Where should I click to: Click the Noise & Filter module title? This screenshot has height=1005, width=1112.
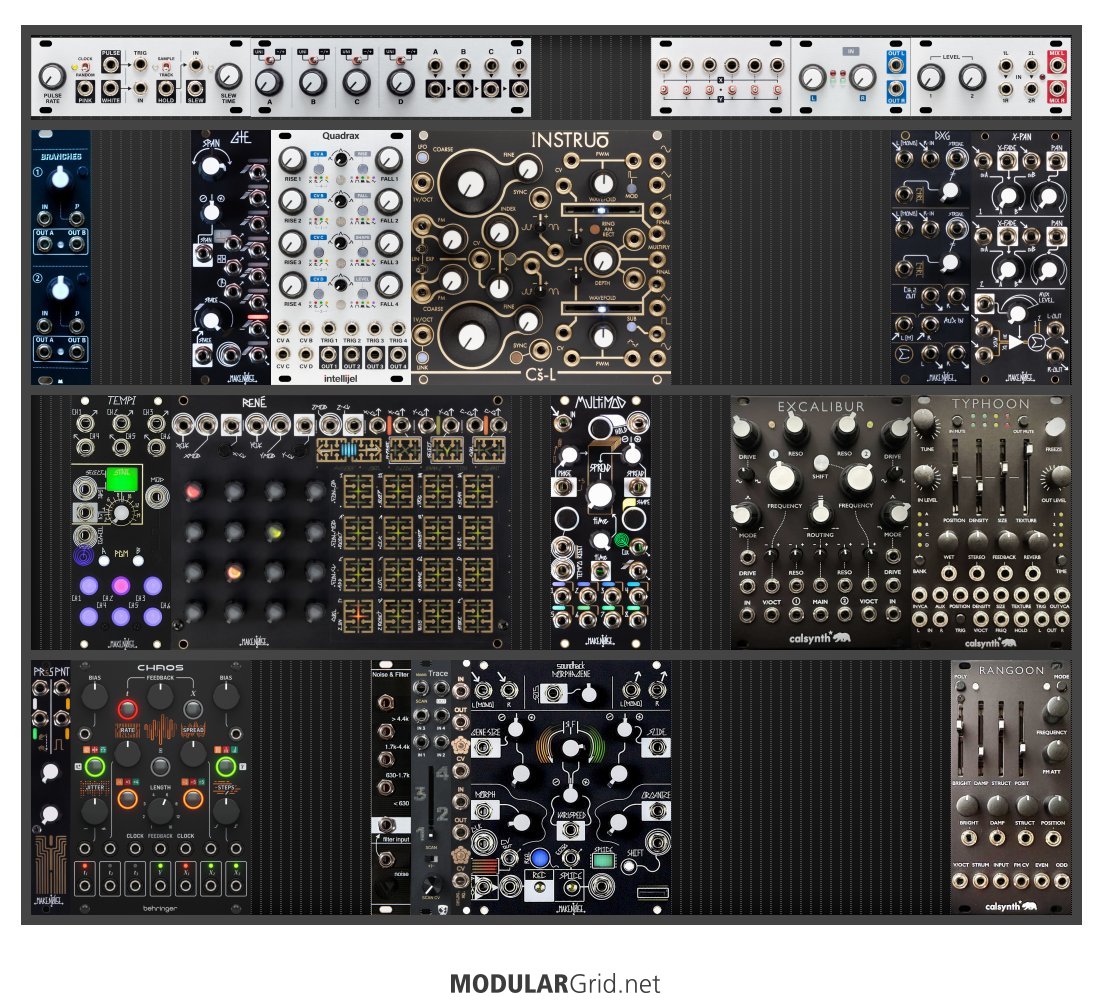(x=391, y=674)
